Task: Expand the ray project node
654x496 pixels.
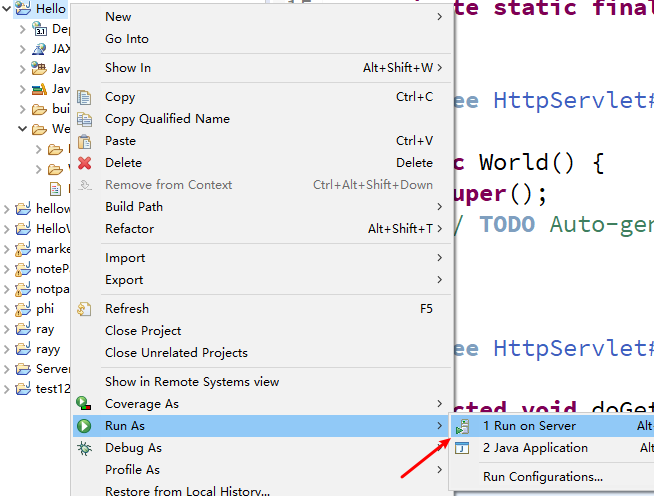Action: point(6,329)
